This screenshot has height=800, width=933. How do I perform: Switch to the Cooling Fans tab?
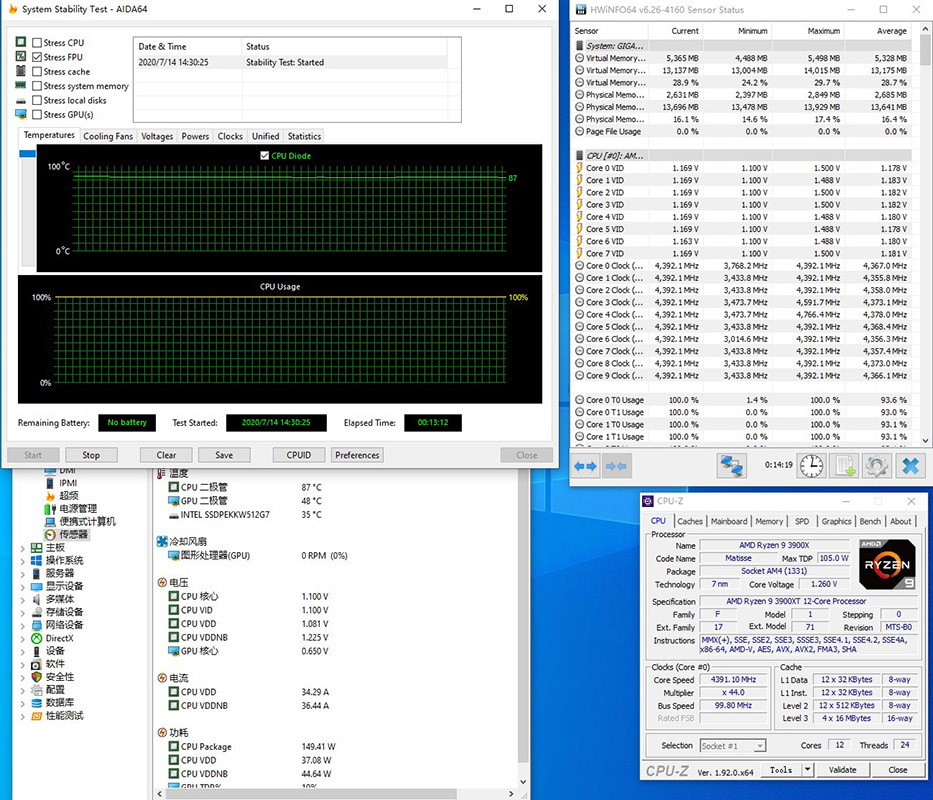click(x=108, y=136)
